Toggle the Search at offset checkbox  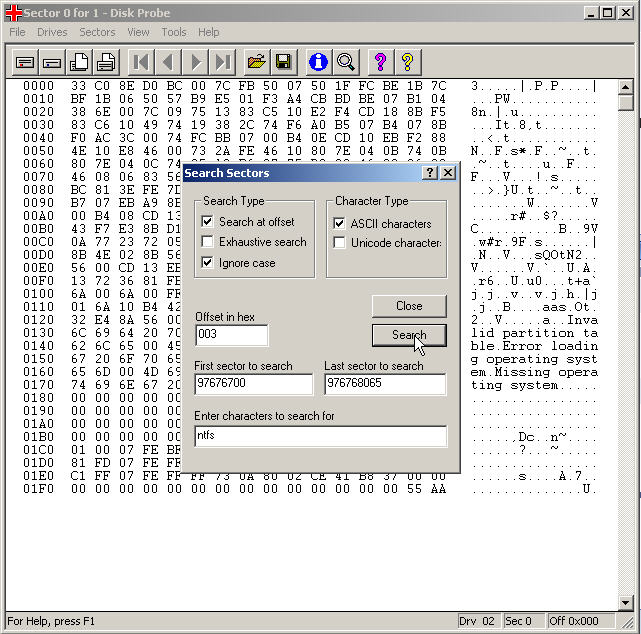[x=207, y=222]
